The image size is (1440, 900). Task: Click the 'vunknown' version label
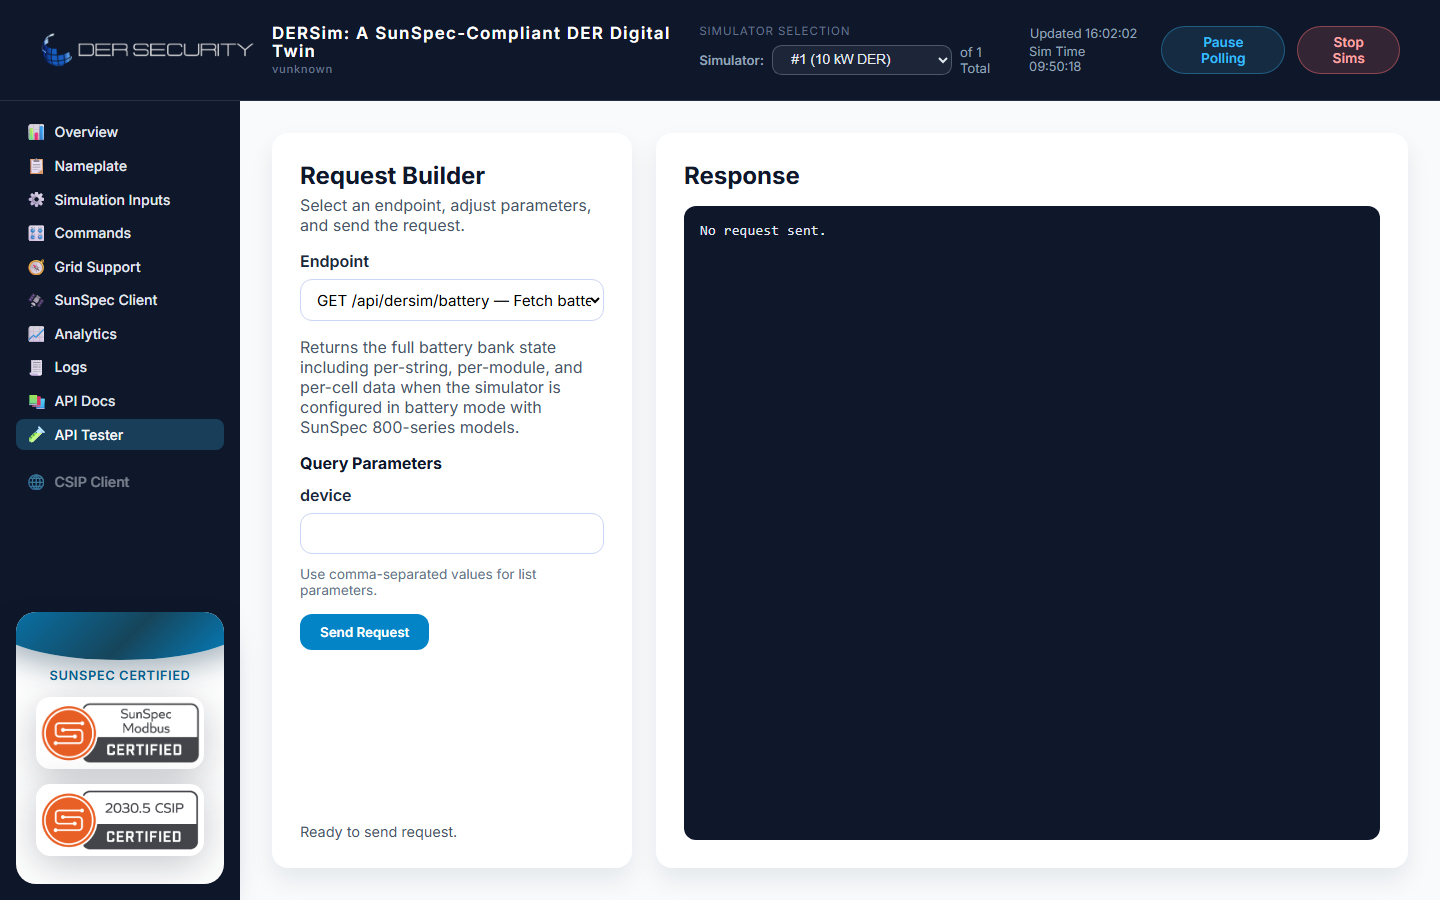point(302,70)
